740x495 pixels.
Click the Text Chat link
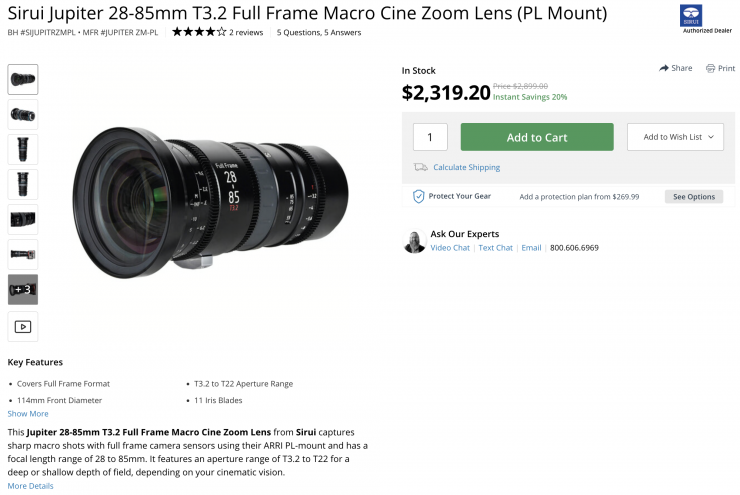point(495,248)
